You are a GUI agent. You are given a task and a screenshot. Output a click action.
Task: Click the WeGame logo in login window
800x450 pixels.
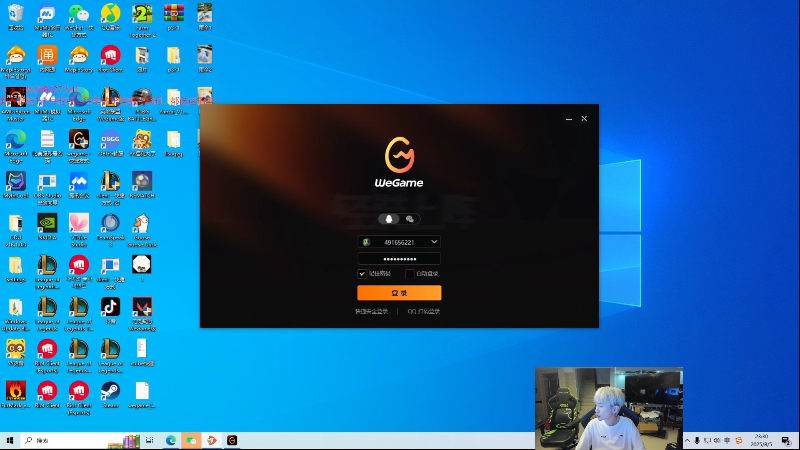(399, 162)
